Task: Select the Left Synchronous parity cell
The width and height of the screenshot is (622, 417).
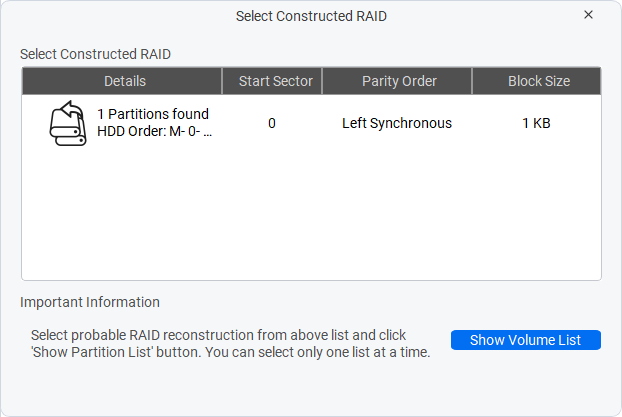Action: tap(397, 123)
